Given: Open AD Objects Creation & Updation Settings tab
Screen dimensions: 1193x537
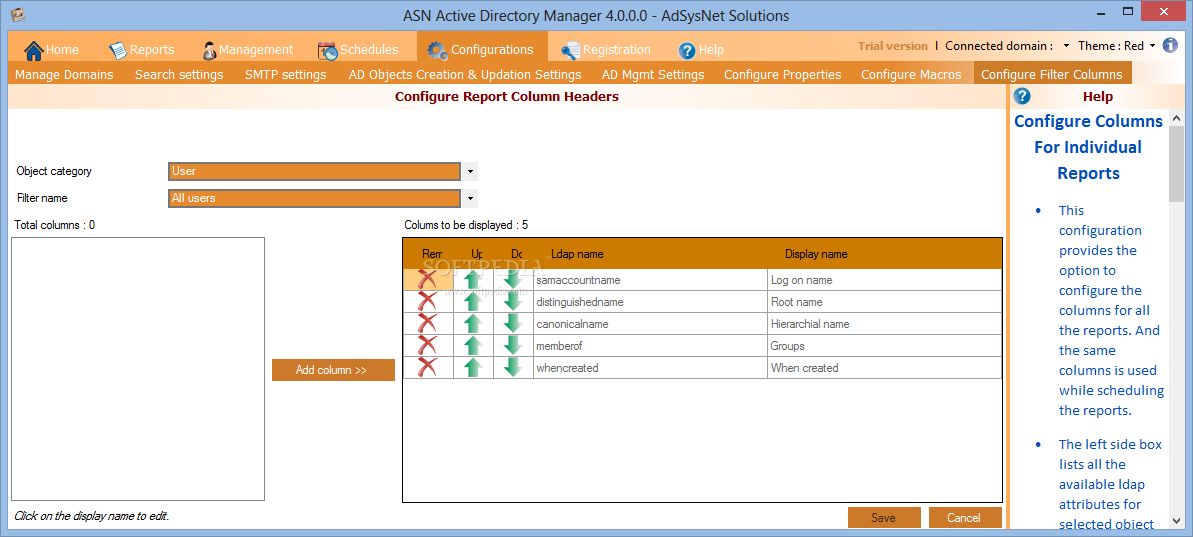Looking at the screenshot, I should [465, 75].
